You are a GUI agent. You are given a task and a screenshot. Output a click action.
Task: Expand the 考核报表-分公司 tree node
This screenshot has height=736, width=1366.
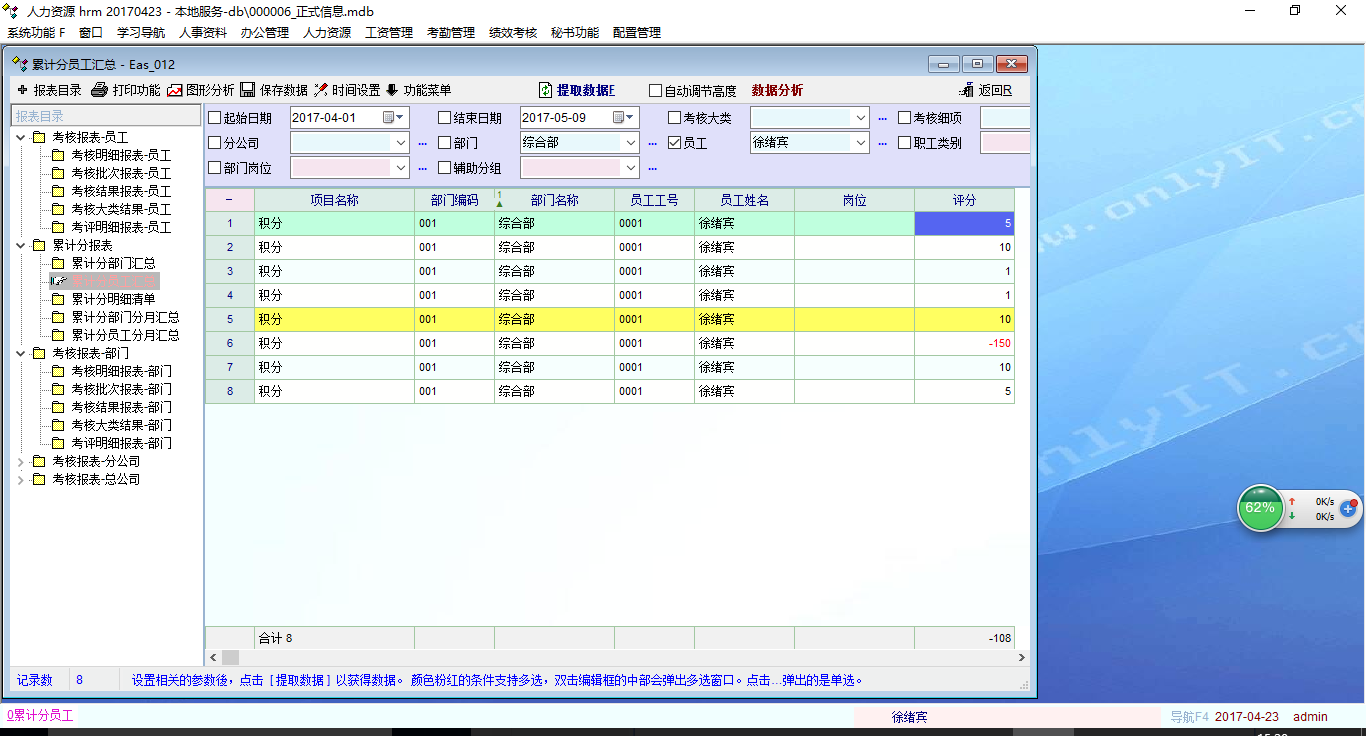coord(21,461)
